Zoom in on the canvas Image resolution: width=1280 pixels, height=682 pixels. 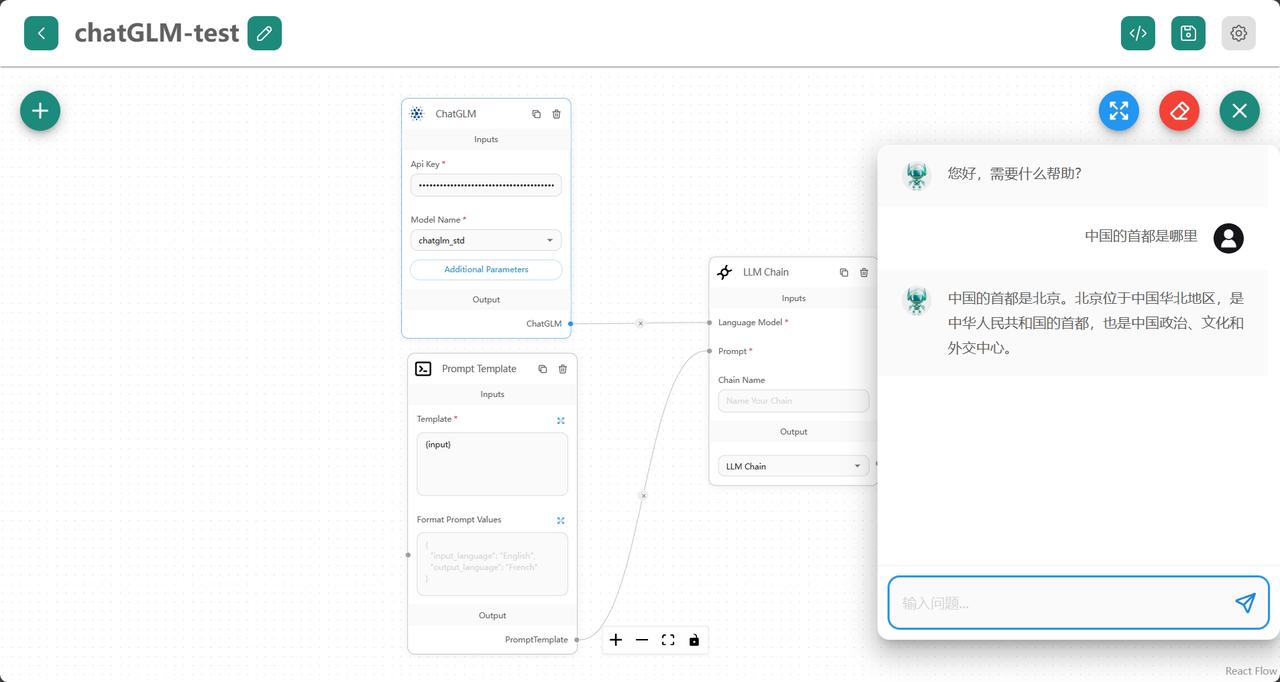(616, 640)
